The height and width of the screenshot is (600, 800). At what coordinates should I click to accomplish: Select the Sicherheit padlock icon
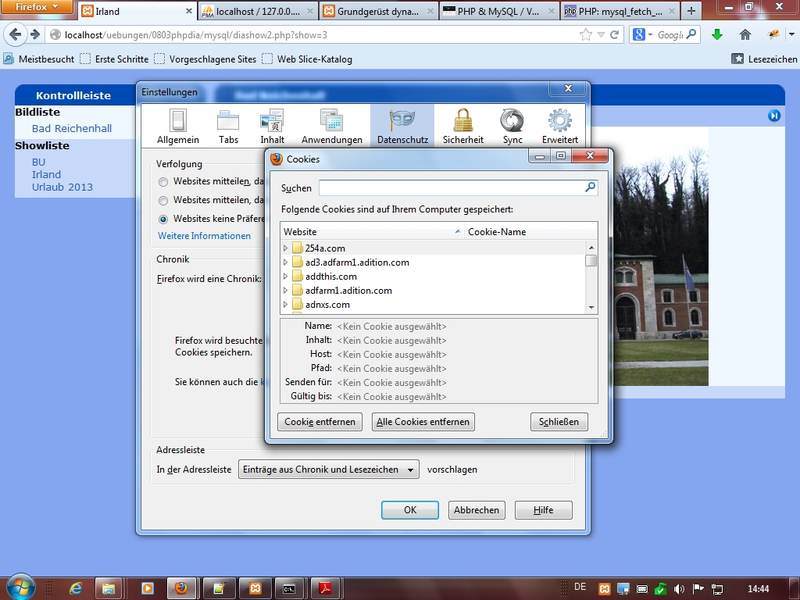tap(463, 122)
